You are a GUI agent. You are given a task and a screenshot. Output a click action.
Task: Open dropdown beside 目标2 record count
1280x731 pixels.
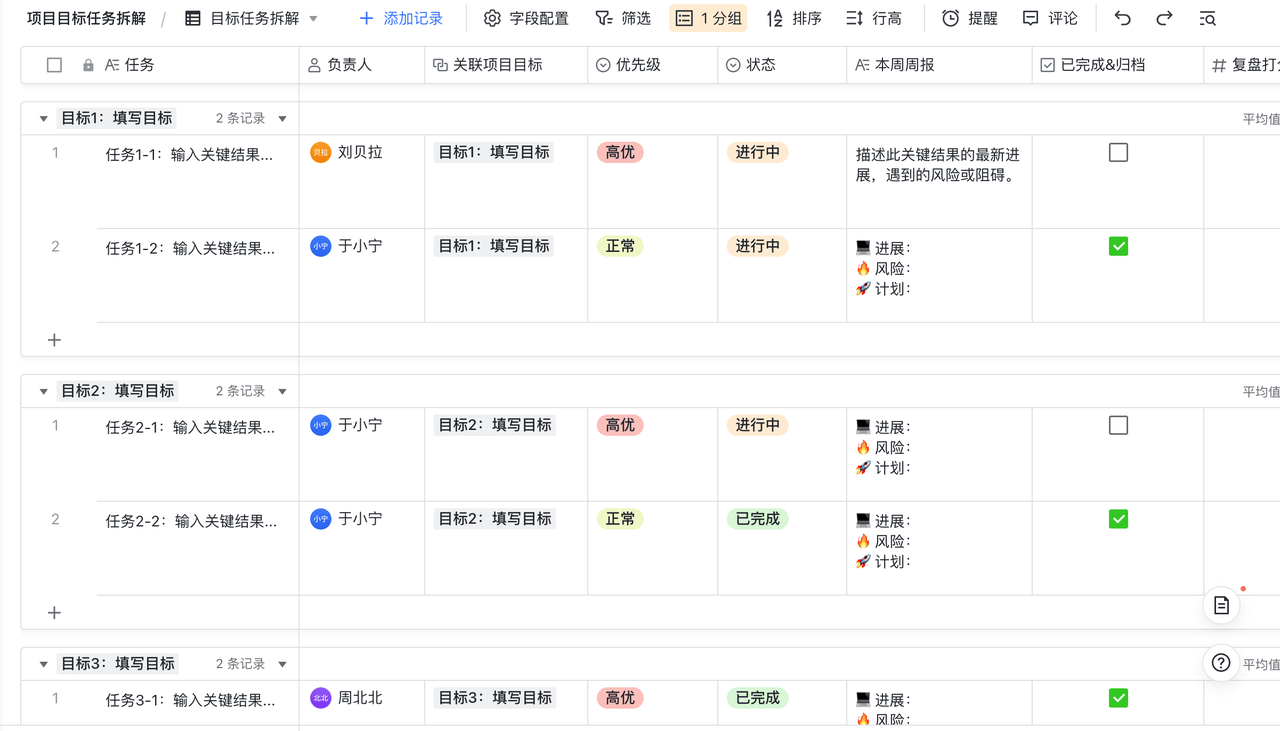tap(283, 391)
